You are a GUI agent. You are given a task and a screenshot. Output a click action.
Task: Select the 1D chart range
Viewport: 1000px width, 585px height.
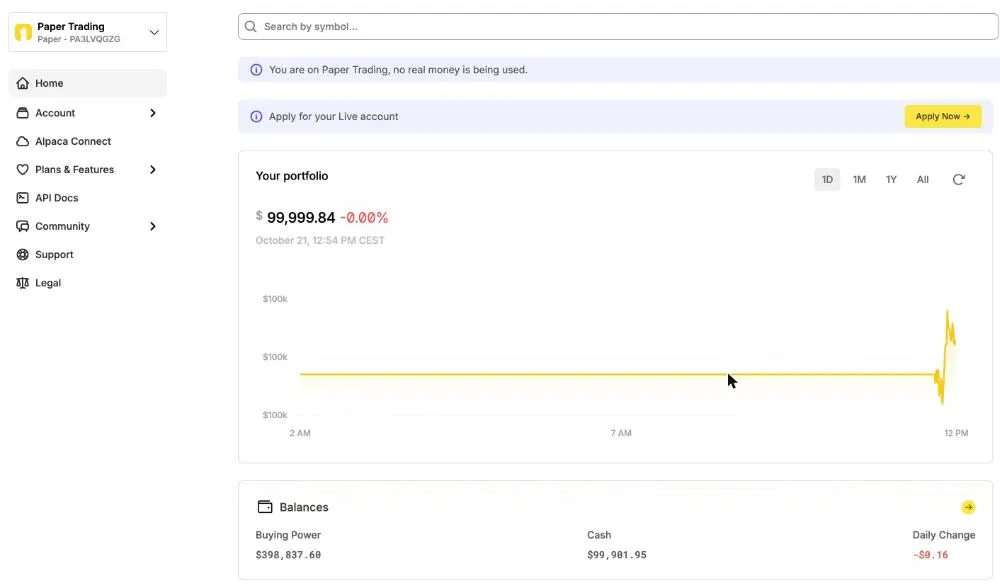pyautogui.click(x=827, y=179)
